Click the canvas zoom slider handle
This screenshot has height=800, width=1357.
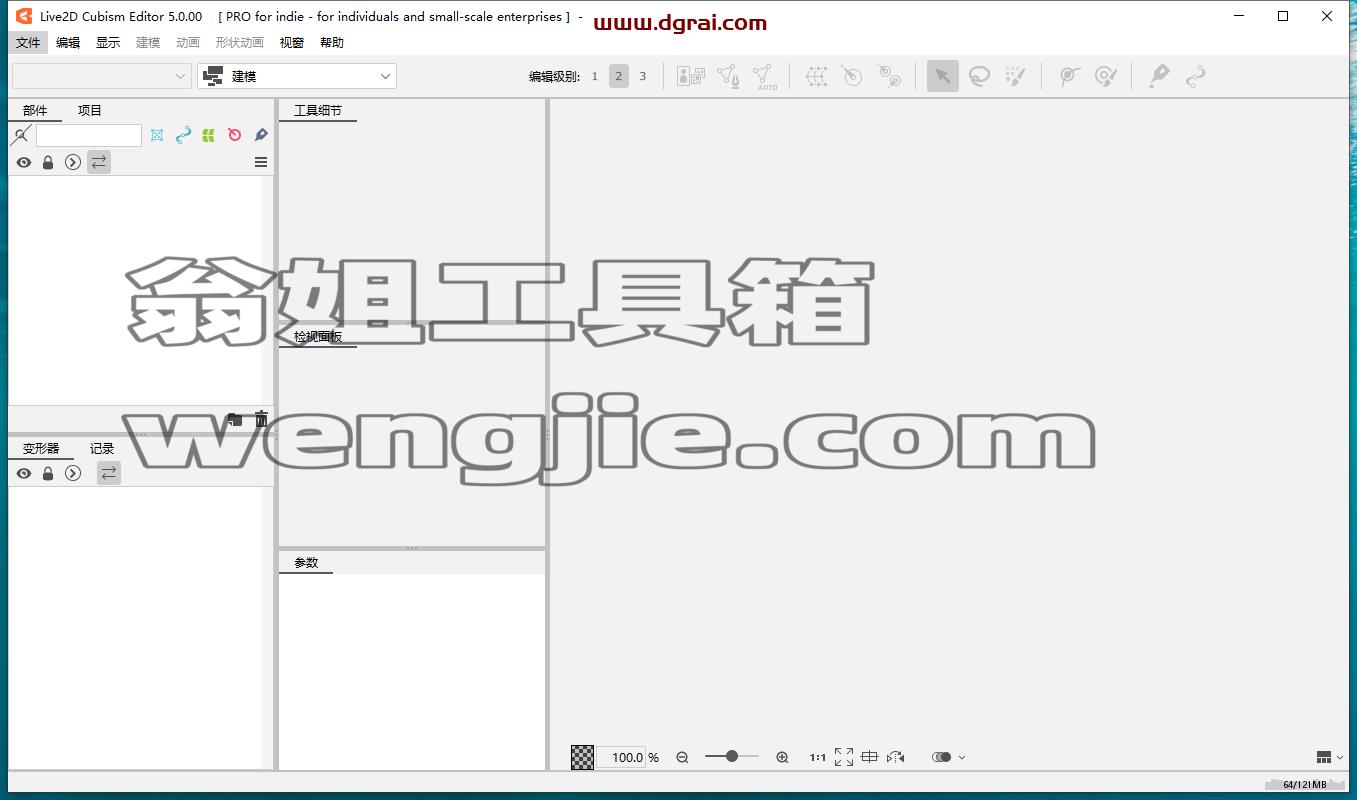(732, 756)
